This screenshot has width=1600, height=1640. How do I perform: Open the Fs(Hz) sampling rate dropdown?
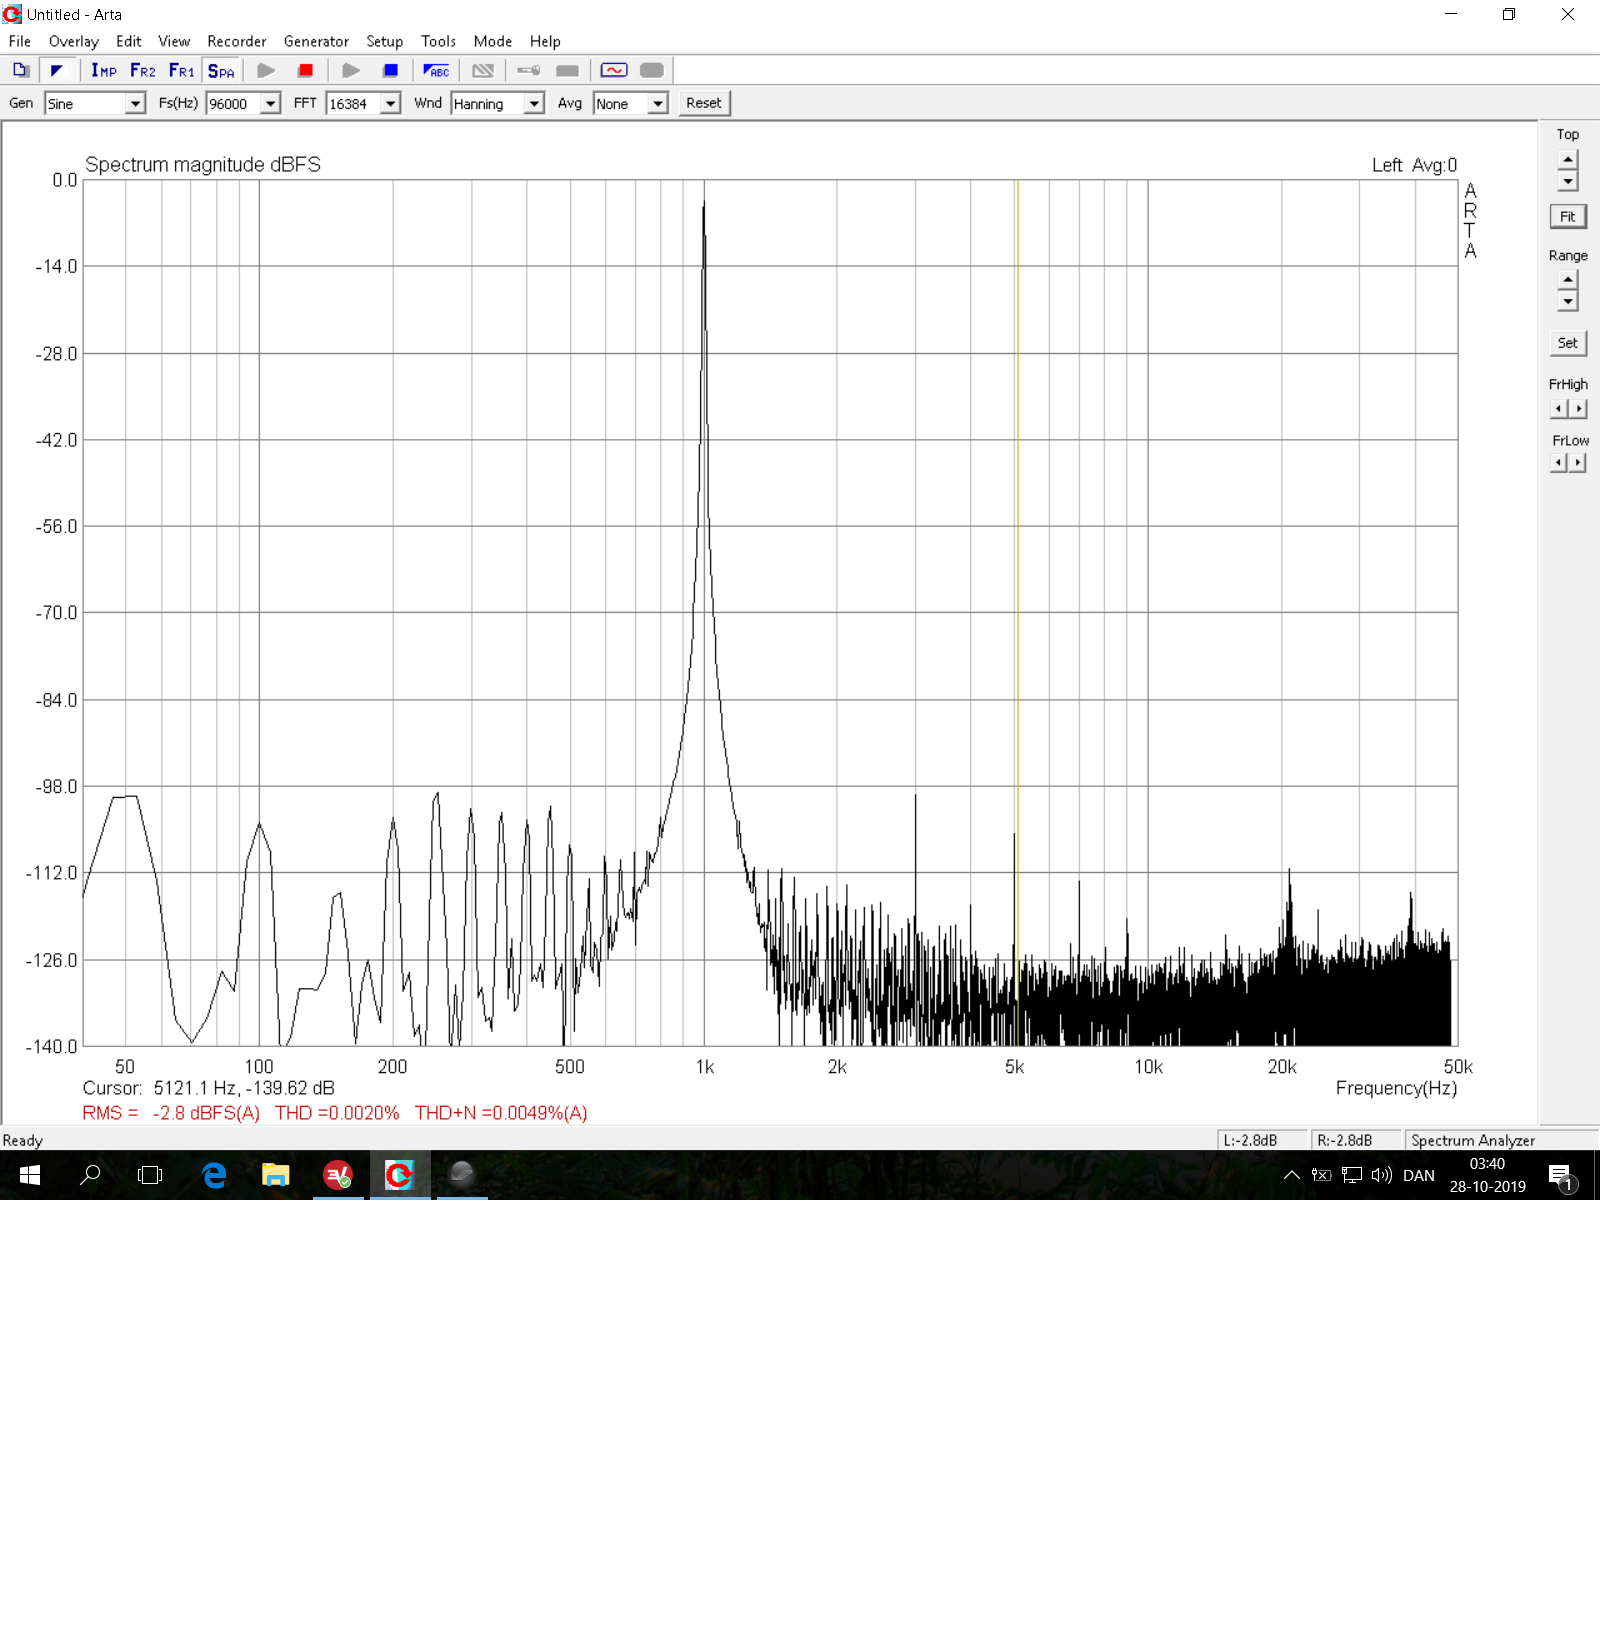pyautogui.click(x=270, y=104)
